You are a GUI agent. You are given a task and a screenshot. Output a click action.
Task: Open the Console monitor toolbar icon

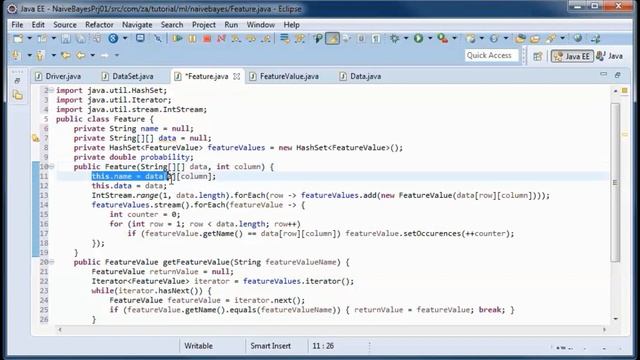point(140,39)
